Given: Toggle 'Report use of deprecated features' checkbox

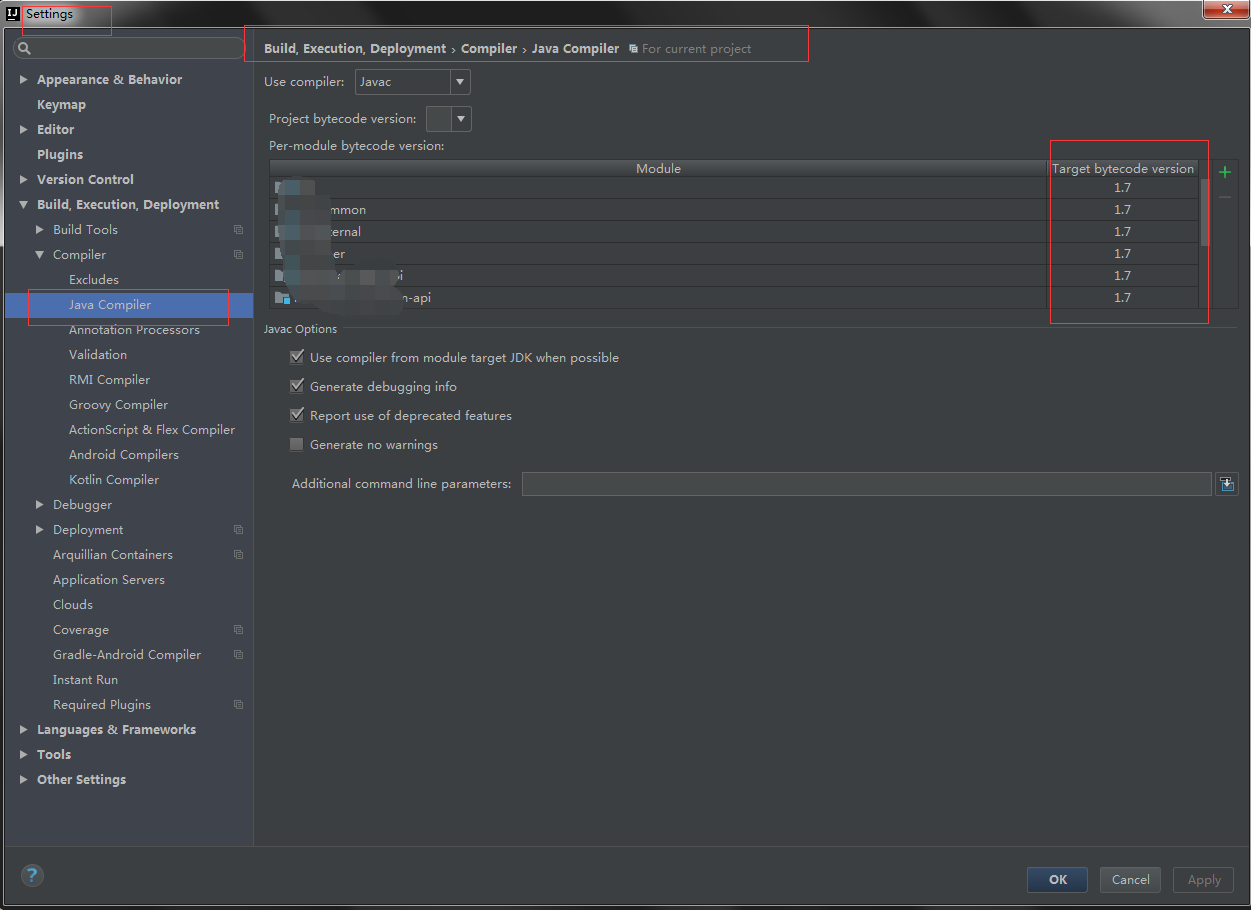Looking at the screenshot, I should 296,415.
